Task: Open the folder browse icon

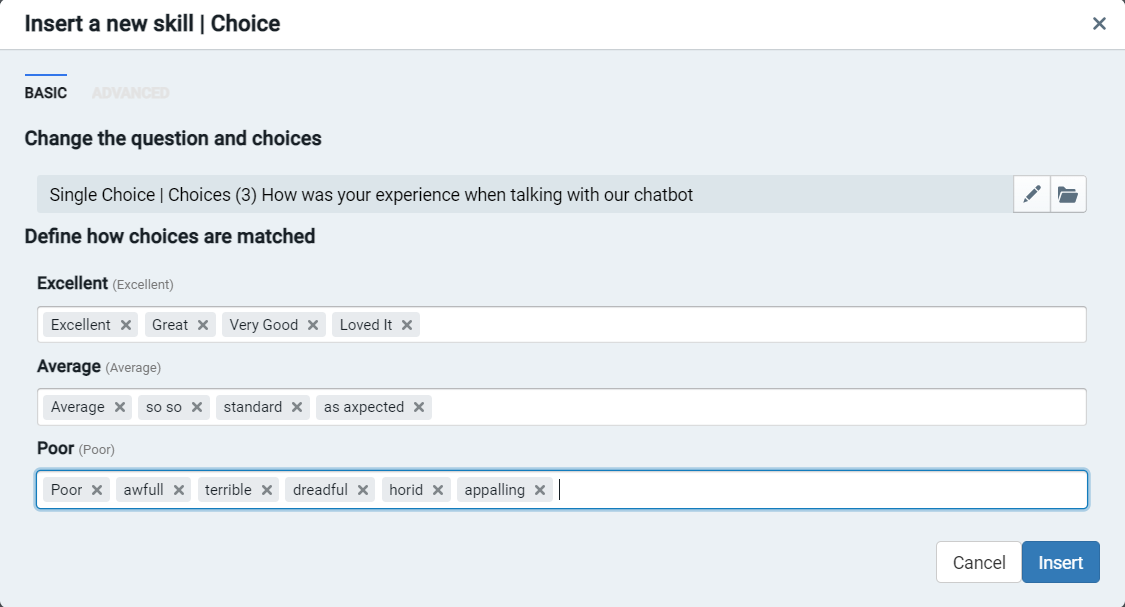Action: click(x=1068, y=194)
